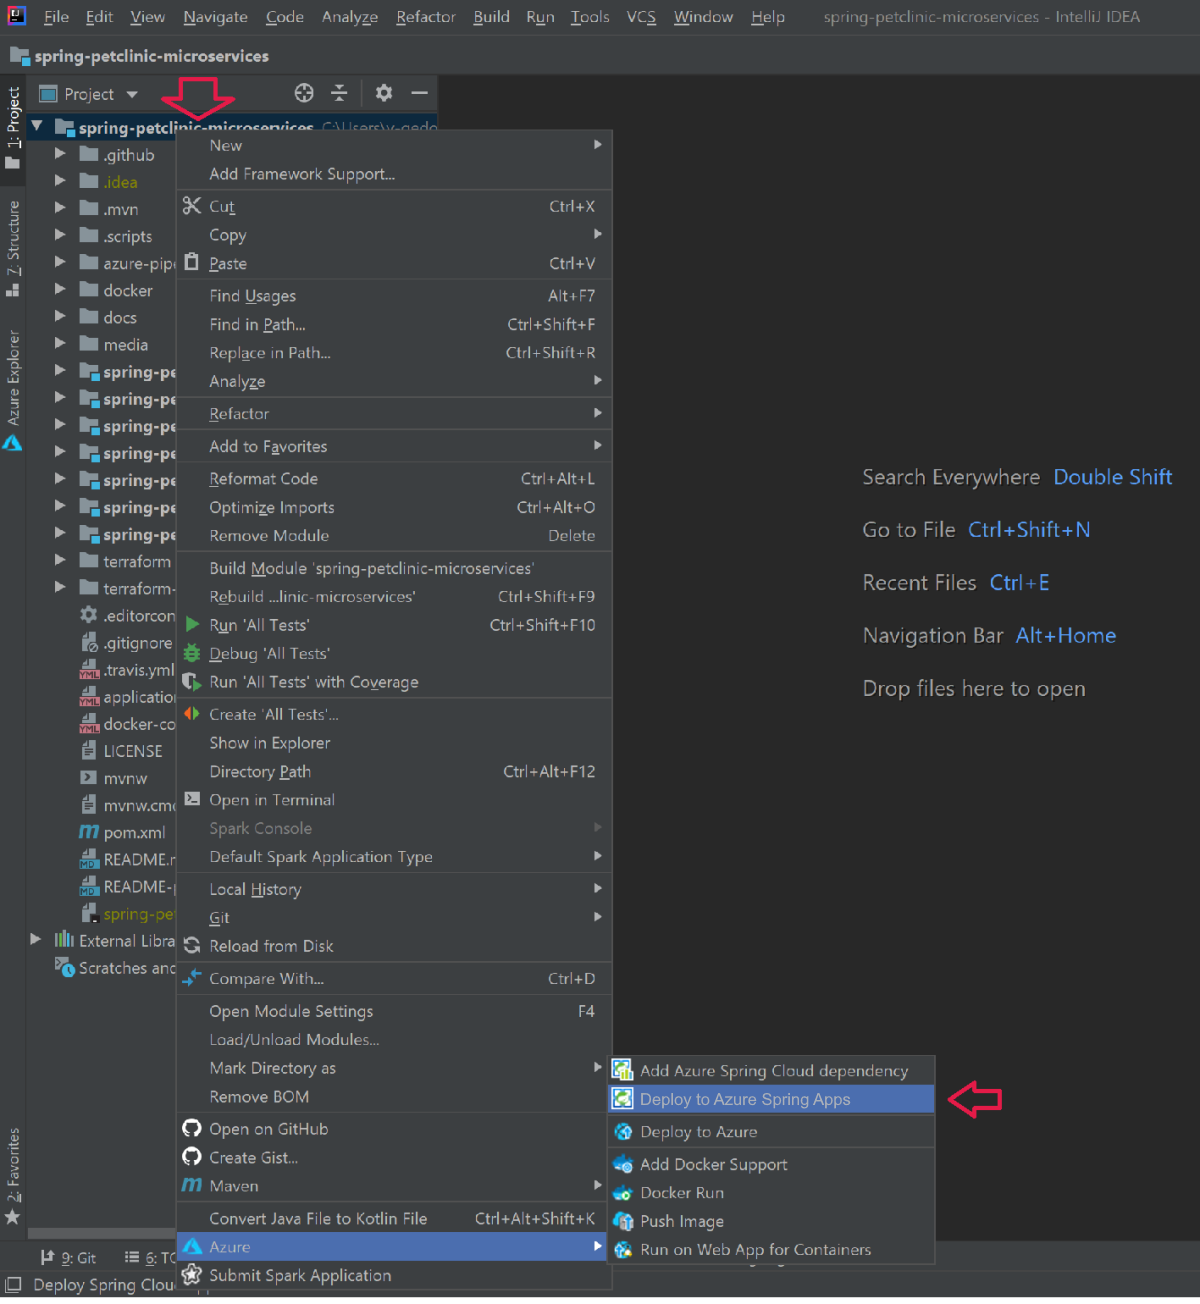Open the Project view dropdown selector
The image size is (1200, 1304).
tap(89, 94)
